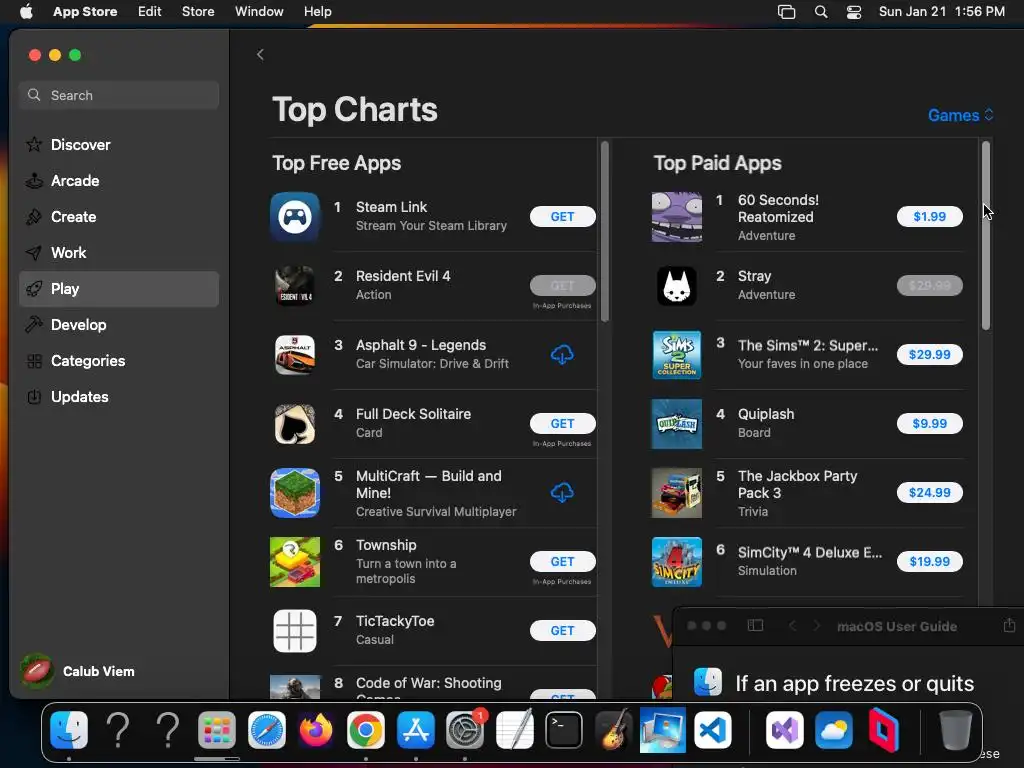Launch Visual Studio Code from Dock
1024x768 pixels.
pyautogui.click(x=712, y=729)
